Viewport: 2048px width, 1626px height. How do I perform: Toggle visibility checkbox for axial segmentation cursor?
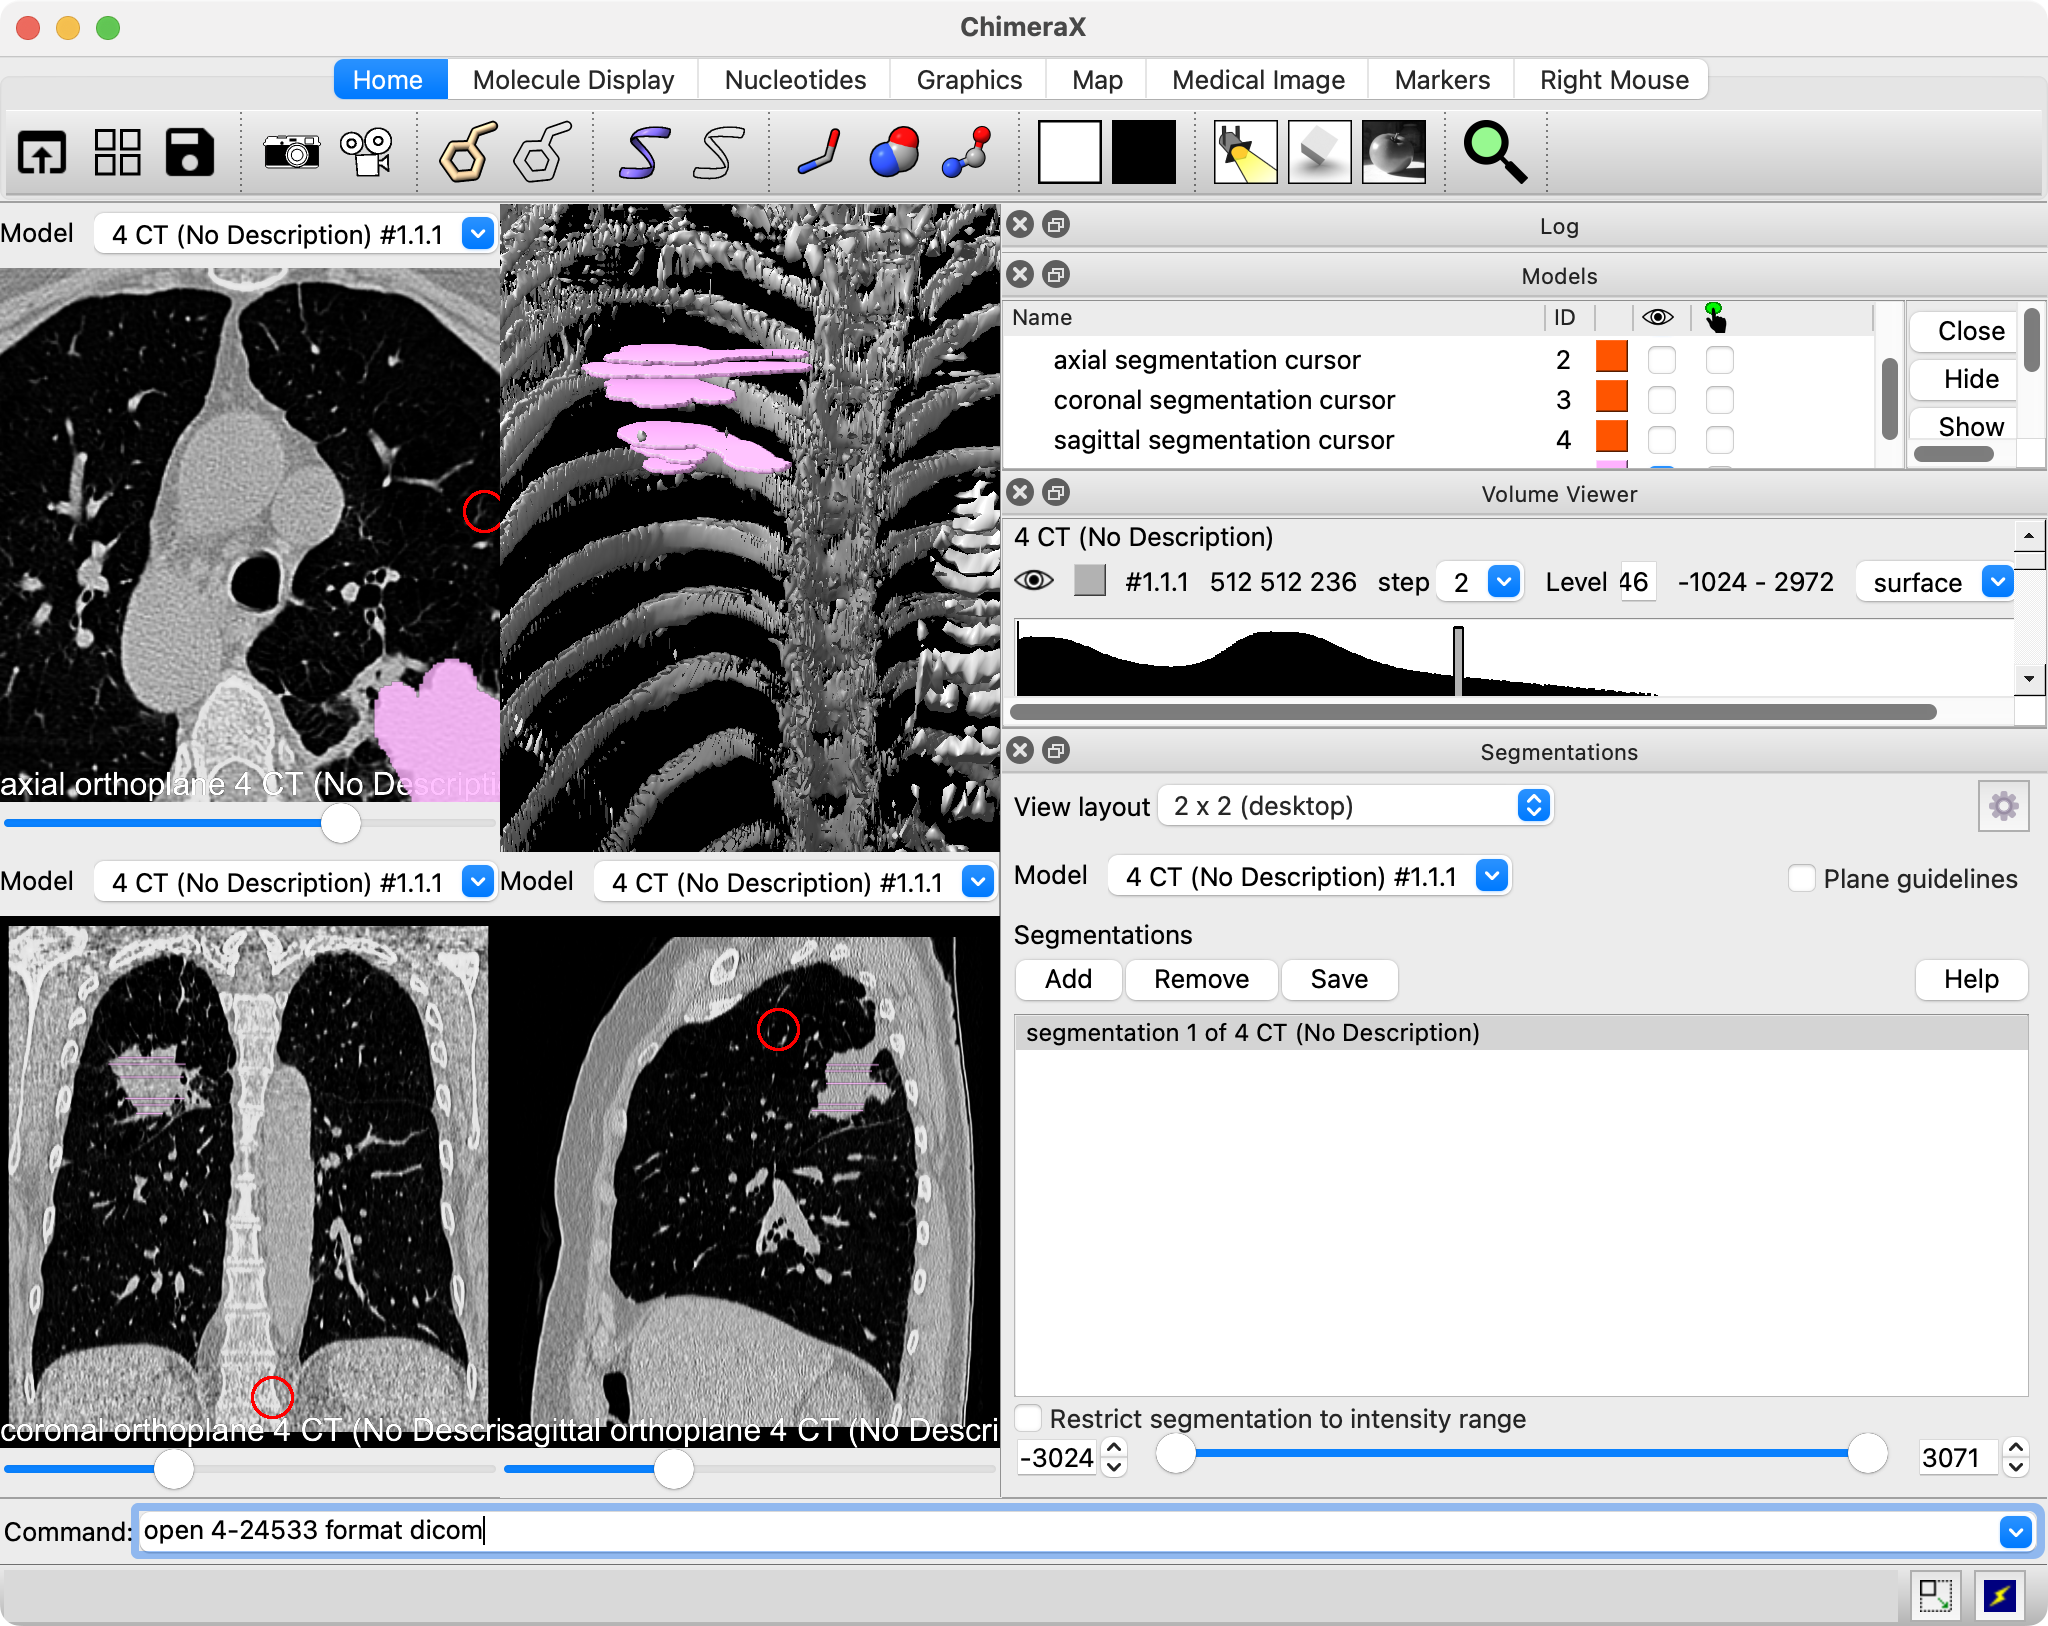point(1661,360)
